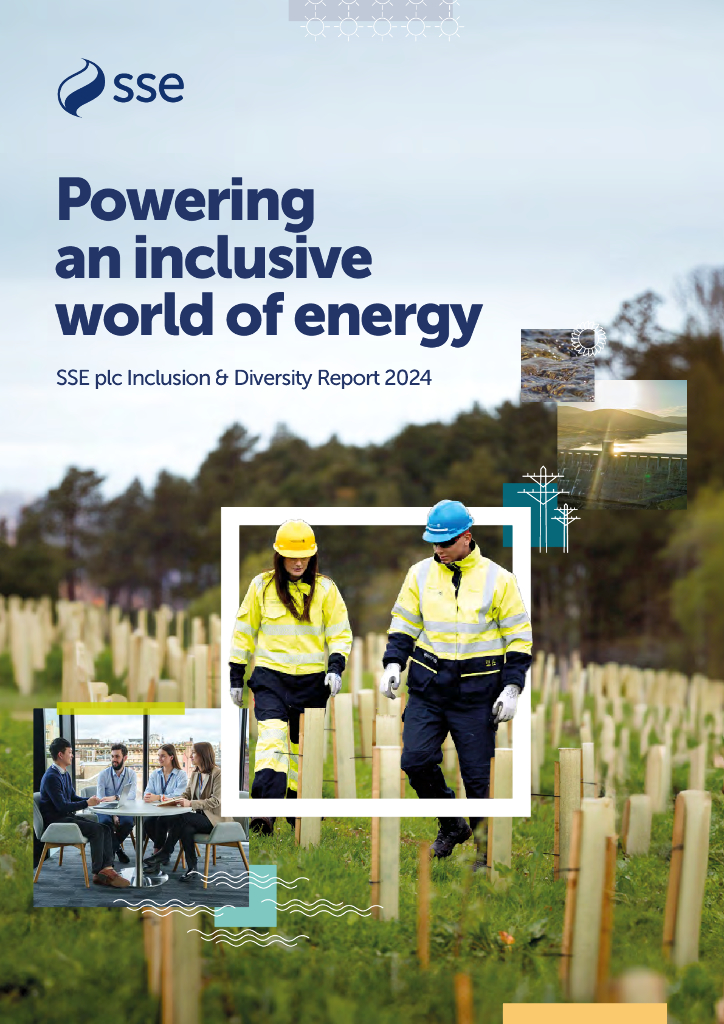Click the two workers in hi-vis photo

(x=376, y=662)
